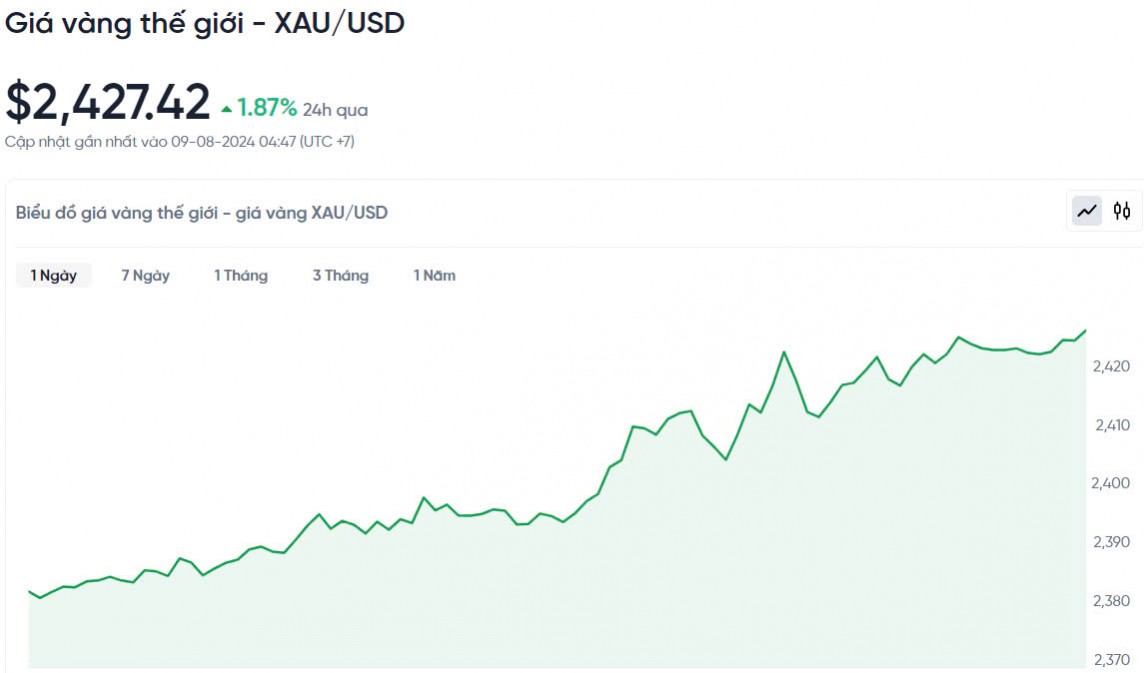Switch to the line chart view icon

1087,211
